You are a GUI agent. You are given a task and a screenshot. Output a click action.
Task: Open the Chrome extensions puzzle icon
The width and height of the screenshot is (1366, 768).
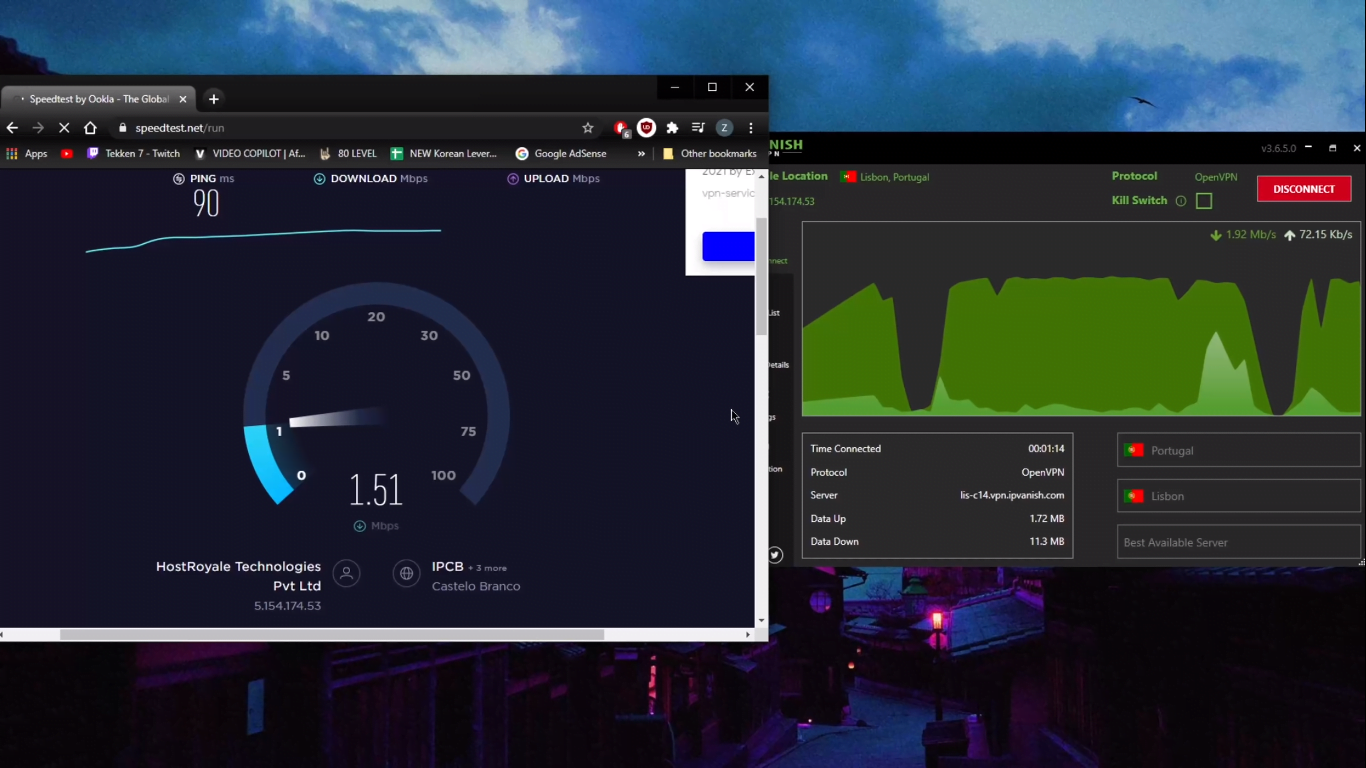672,128
